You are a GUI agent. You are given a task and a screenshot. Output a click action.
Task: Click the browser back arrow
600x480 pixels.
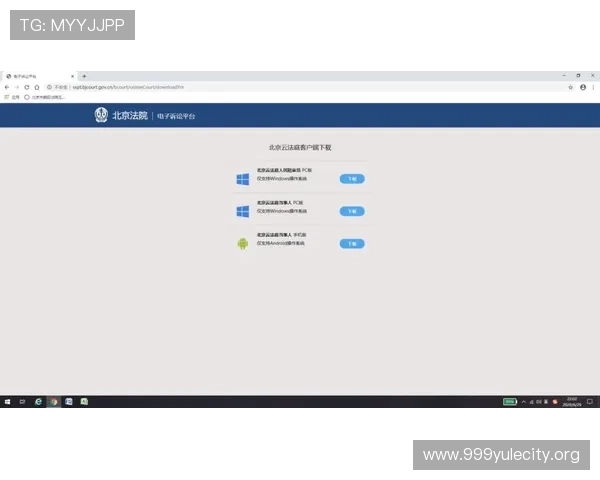click(x=7, y=87)
